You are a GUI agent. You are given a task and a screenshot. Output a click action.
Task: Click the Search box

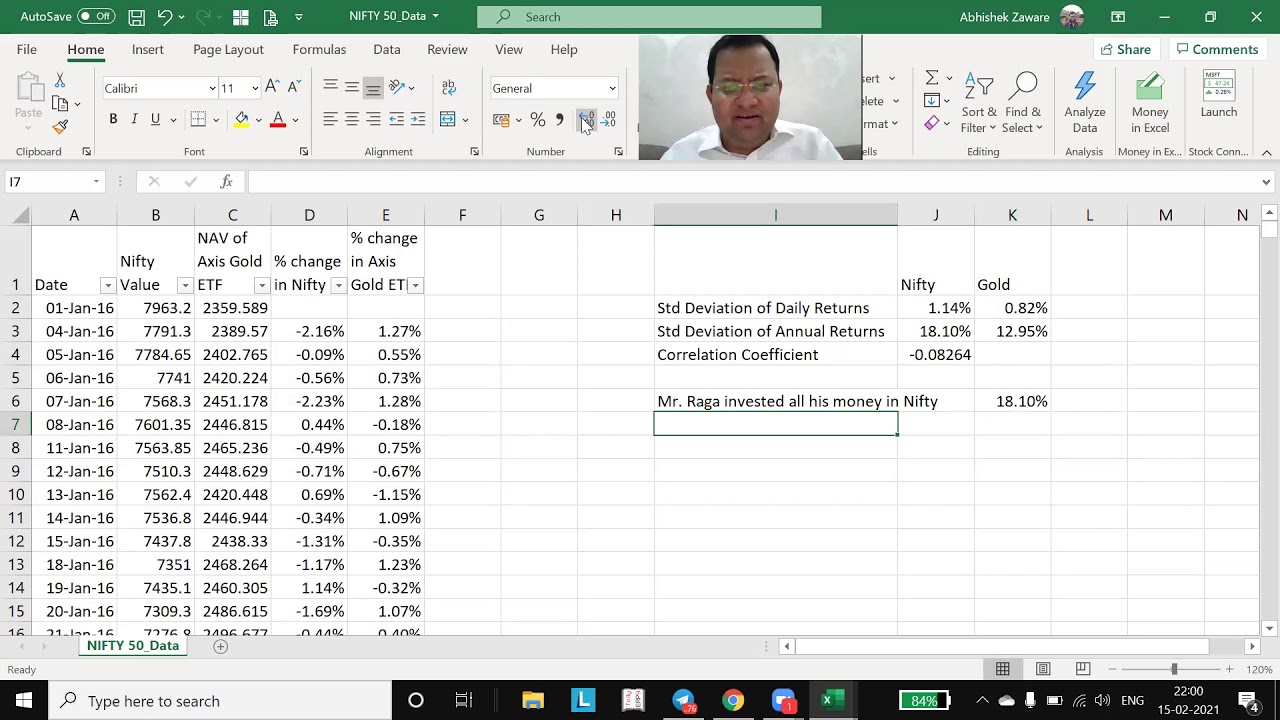pos(649,17)
